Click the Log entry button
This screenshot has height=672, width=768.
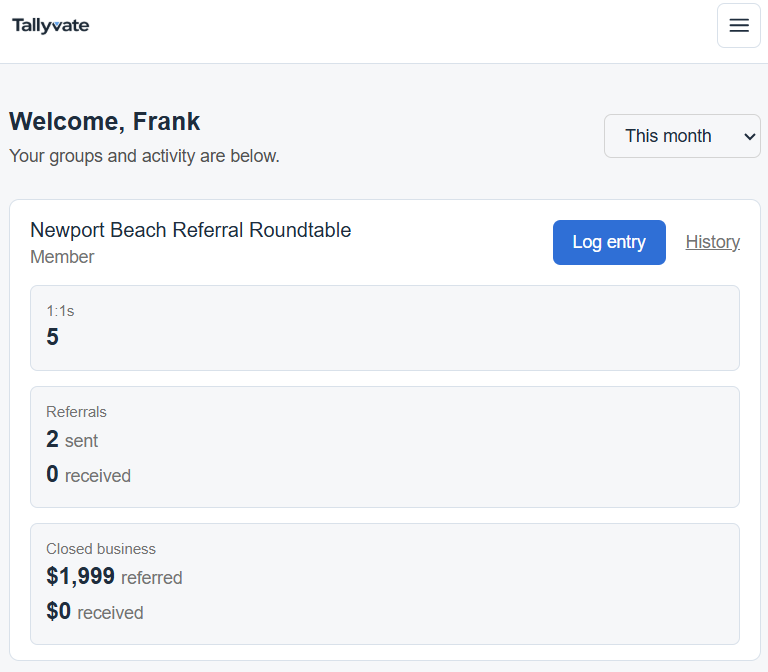point(609,242)
